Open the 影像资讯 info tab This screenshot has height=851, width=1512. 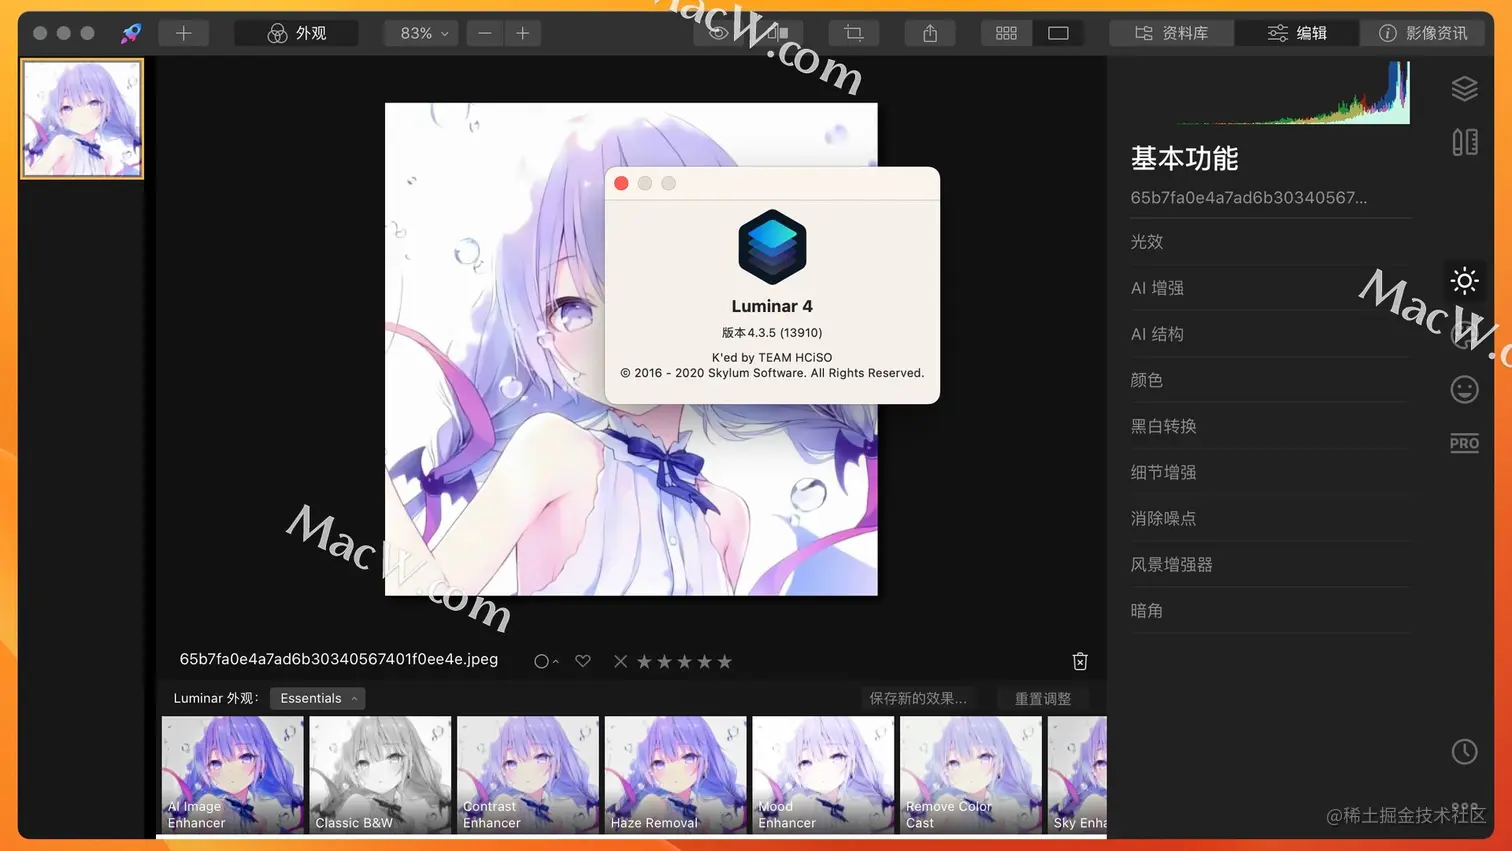[1423, 33]
